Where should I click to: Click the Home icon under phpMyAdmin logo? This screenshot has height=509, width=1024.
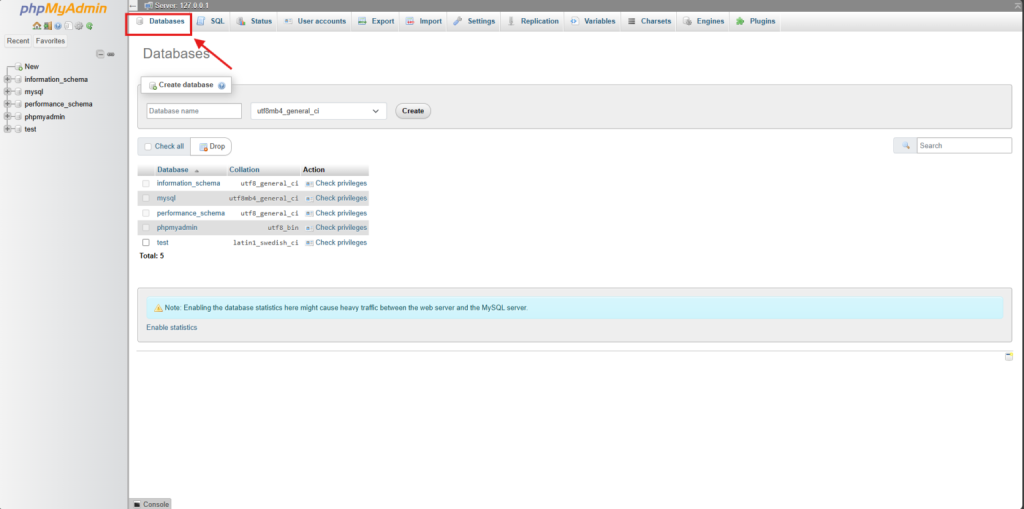pos(37,26)
